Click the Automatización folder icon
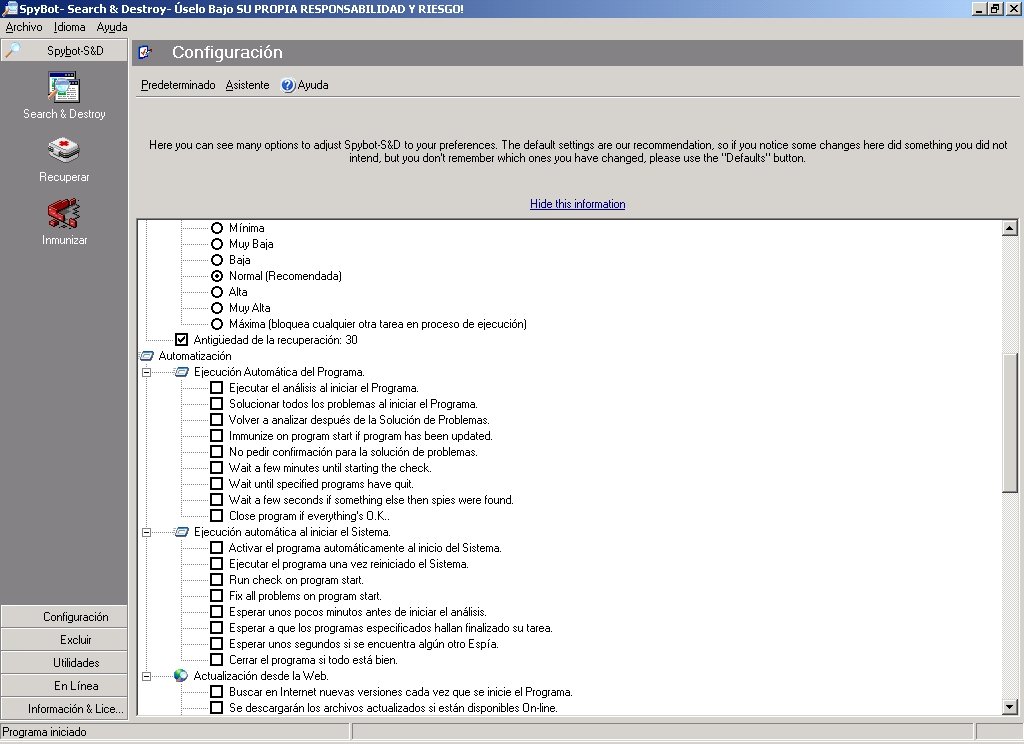The height and width of the screenshot is (744, 1024). 147,356
